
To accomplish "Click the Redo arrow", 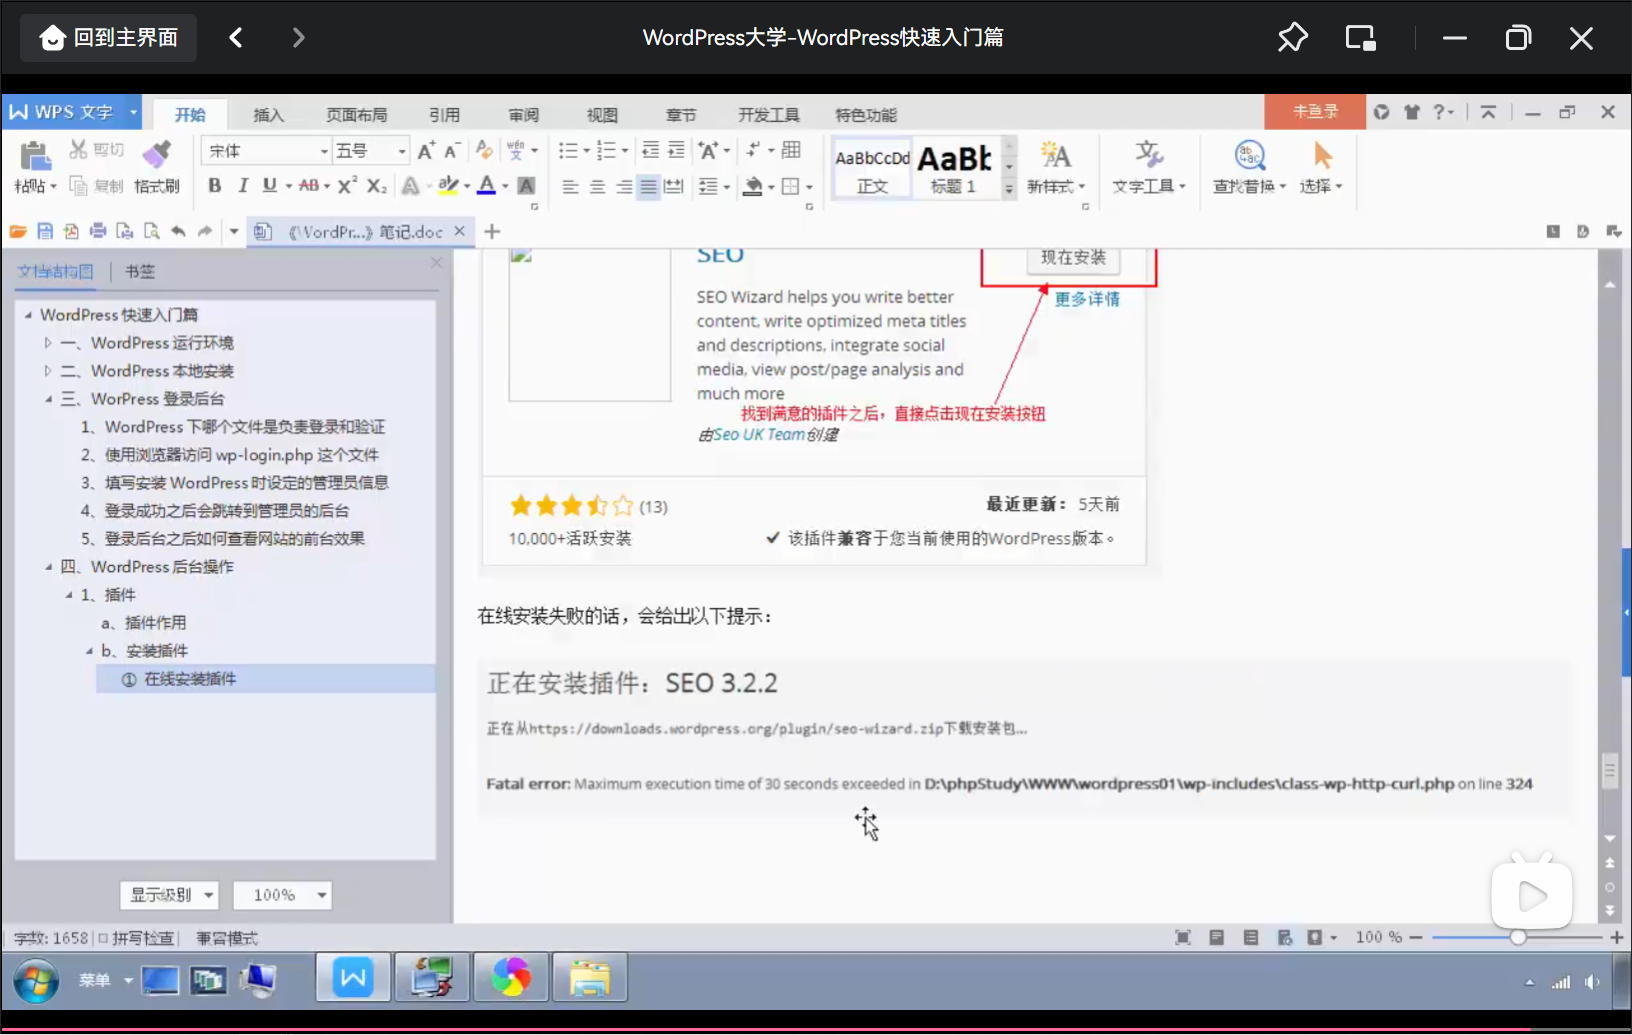I will click(205, 231).
